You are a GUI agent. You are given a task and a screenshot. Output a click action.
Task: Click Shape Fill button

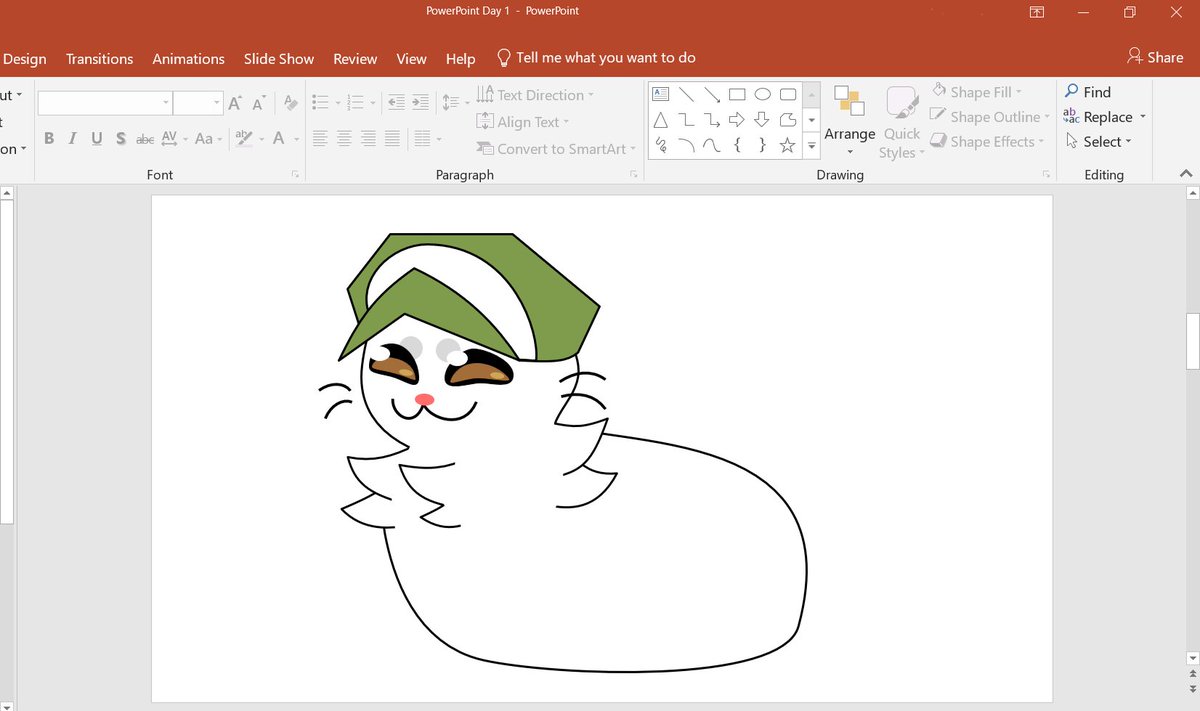coord(977,92)
